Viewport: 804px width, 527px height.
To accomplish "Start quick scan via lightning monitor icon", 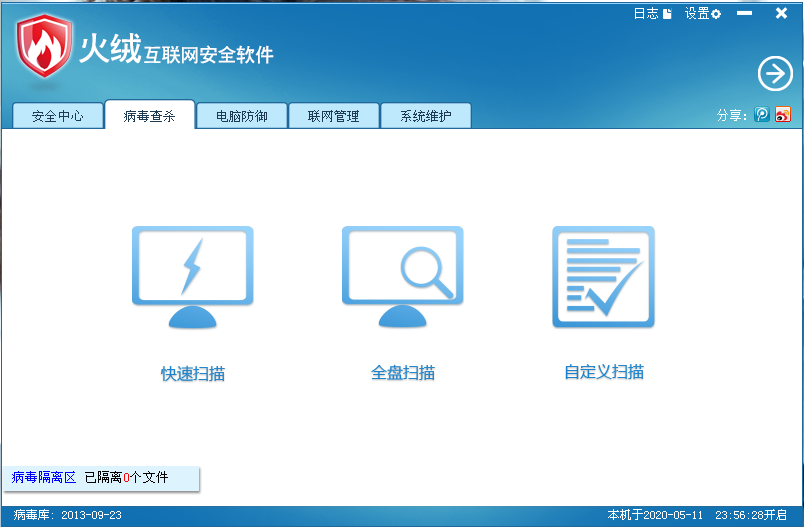I will [x=193, y=277].
